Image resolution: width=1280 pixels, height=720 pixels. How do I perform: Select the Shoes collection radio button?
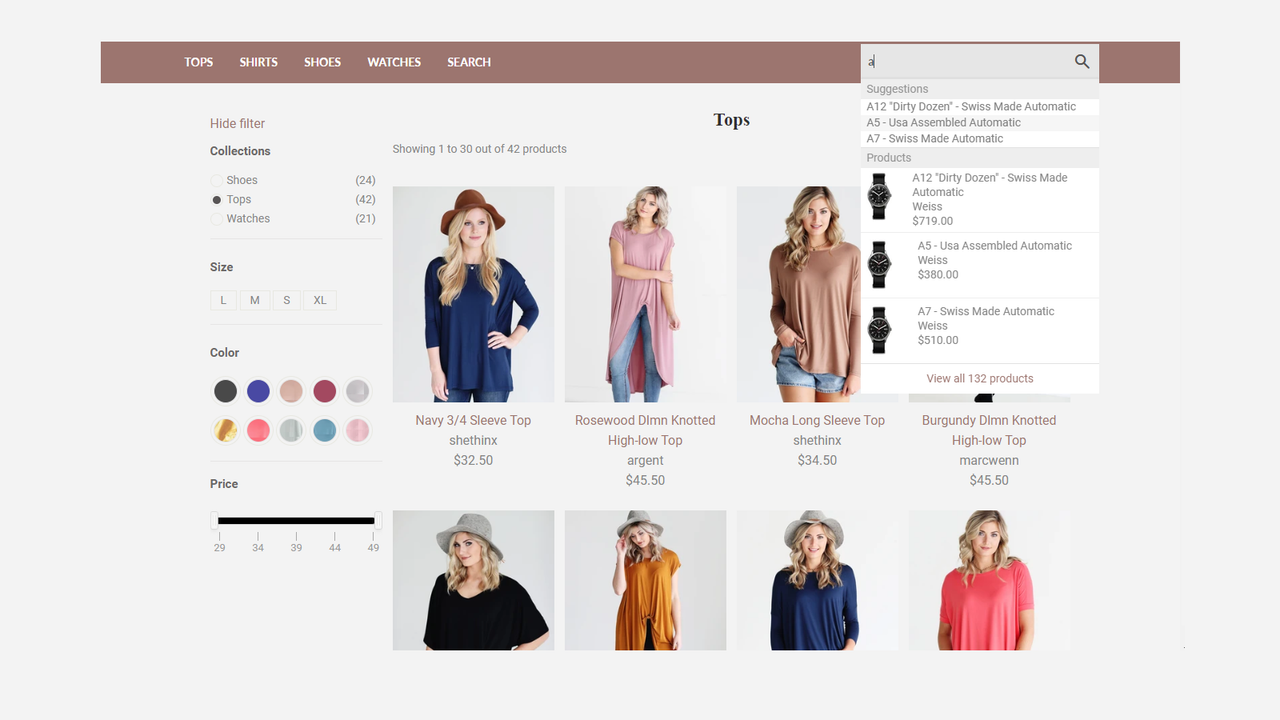click(x=217, y=181)
